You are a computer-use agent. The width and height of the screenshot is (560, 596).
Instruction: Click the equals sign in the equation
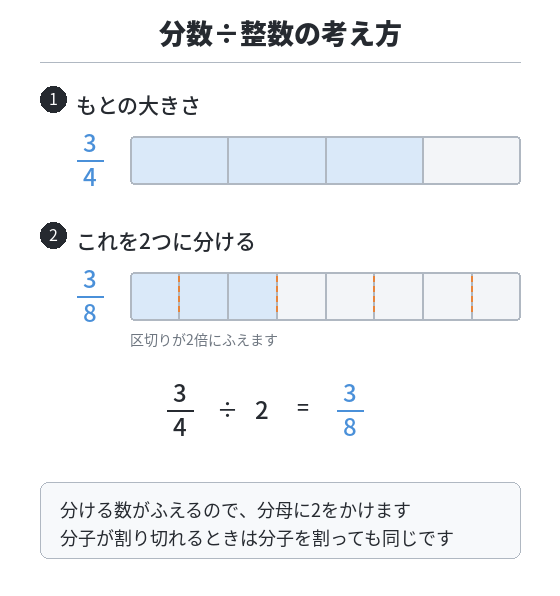[x=303, y=408]
